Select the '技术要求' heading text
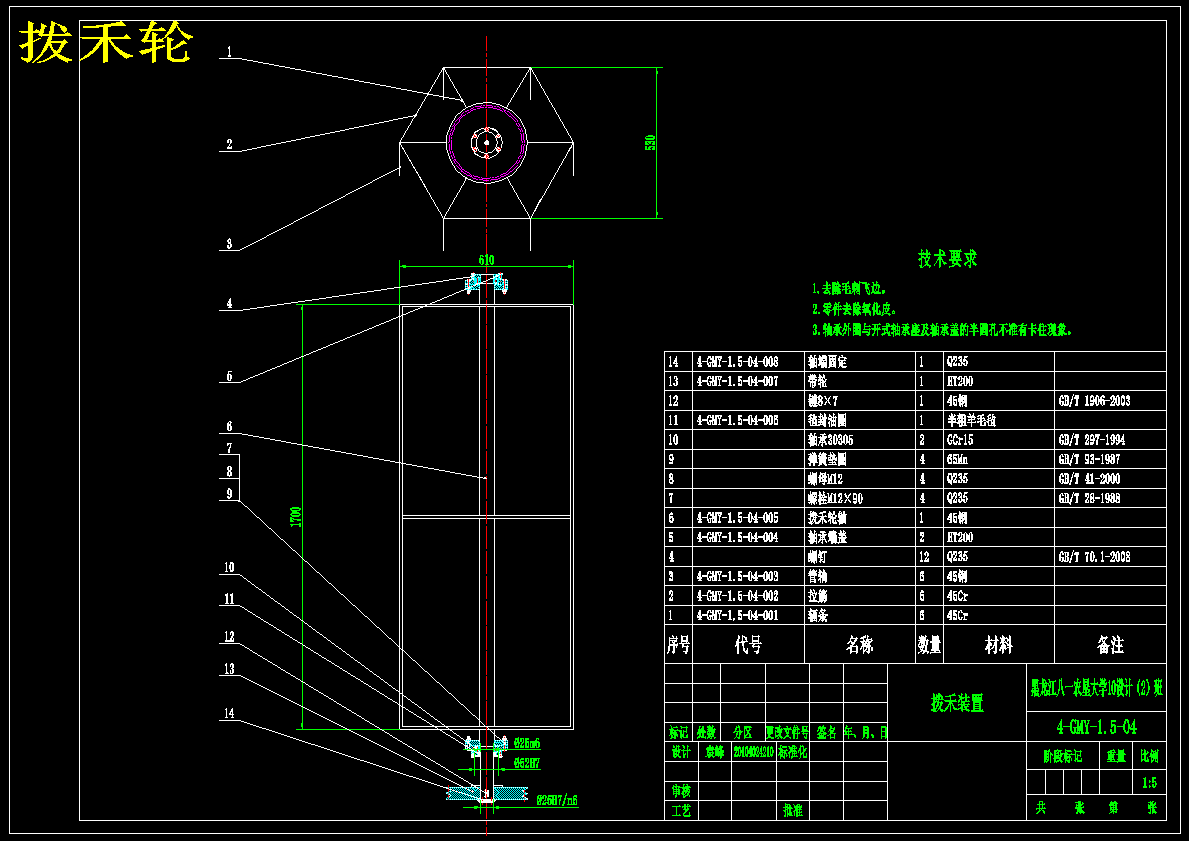 click(x=947, y=259)
